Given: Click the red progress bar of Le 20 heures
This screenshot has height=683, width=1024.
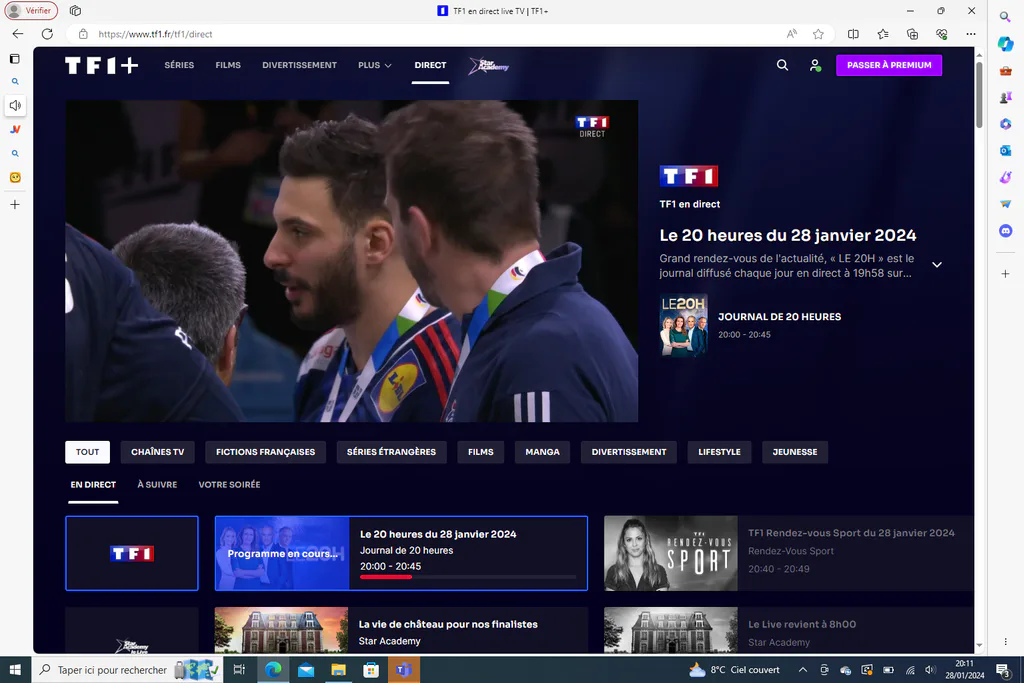Looking at the screenshot, I should click(x=386, y=577).
